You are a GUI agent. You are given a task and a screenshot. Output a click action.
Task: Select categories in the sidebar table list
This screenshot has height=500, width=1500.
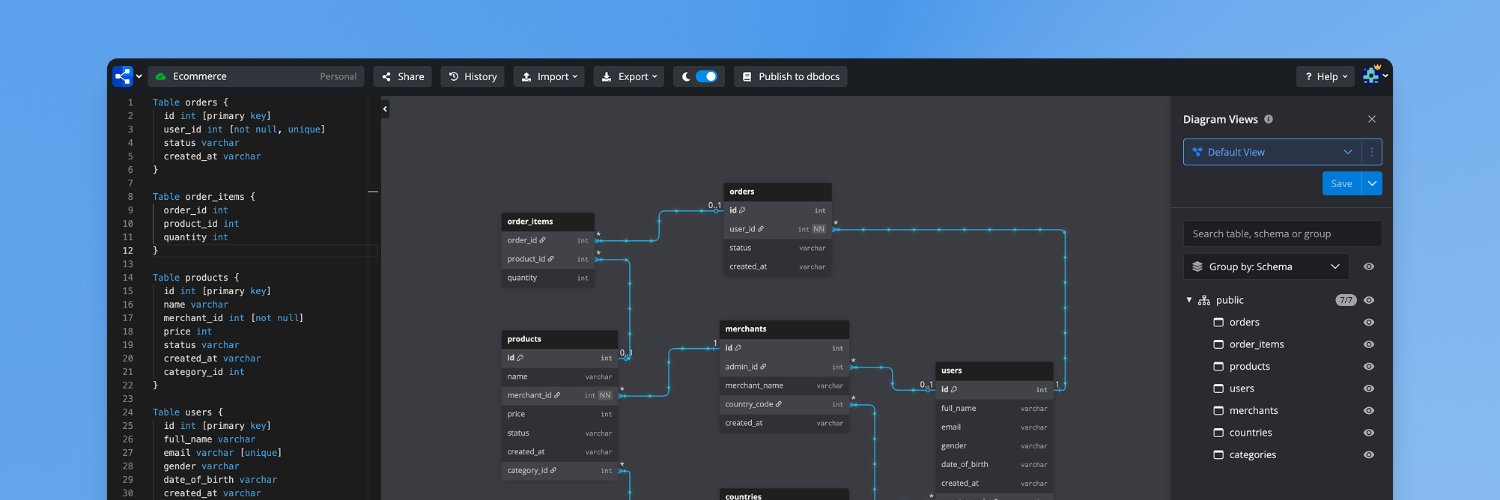pos(1253,454)
